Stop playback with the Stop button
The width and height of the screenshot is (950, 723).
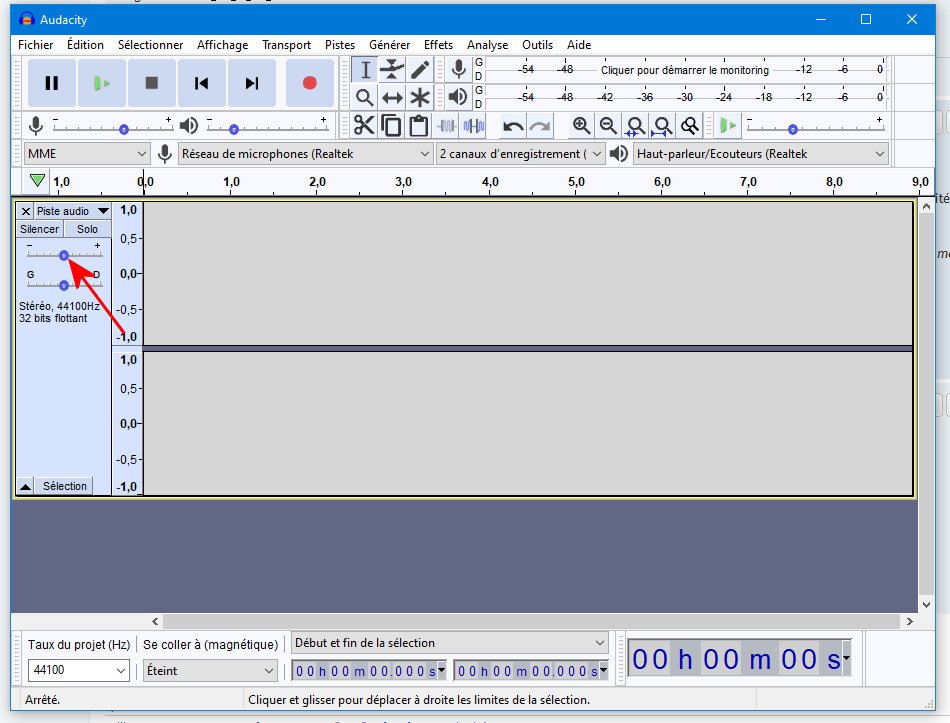click(x=151, y=83)
